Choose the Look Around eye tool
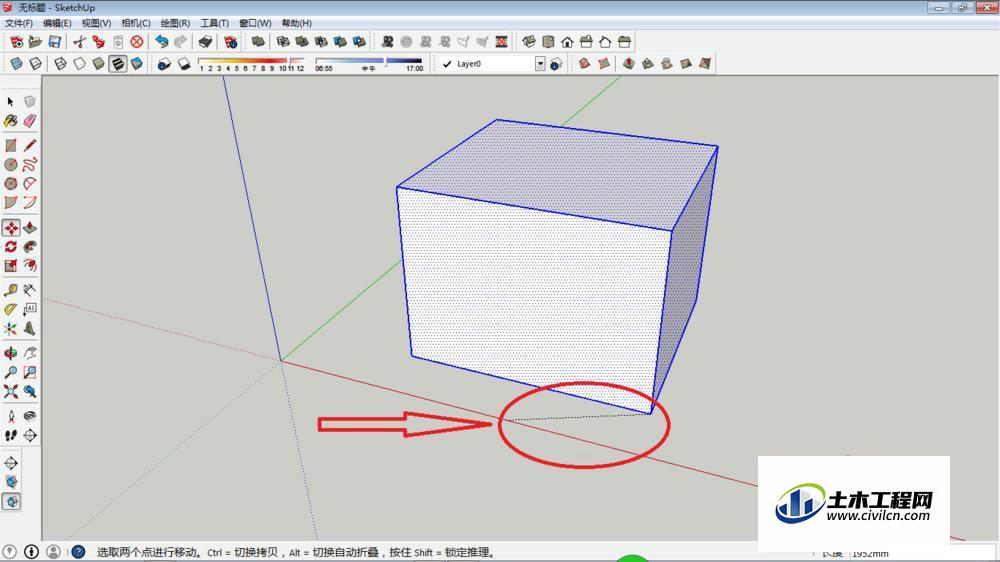This screenshot has height=562, width=1000. 29,416
